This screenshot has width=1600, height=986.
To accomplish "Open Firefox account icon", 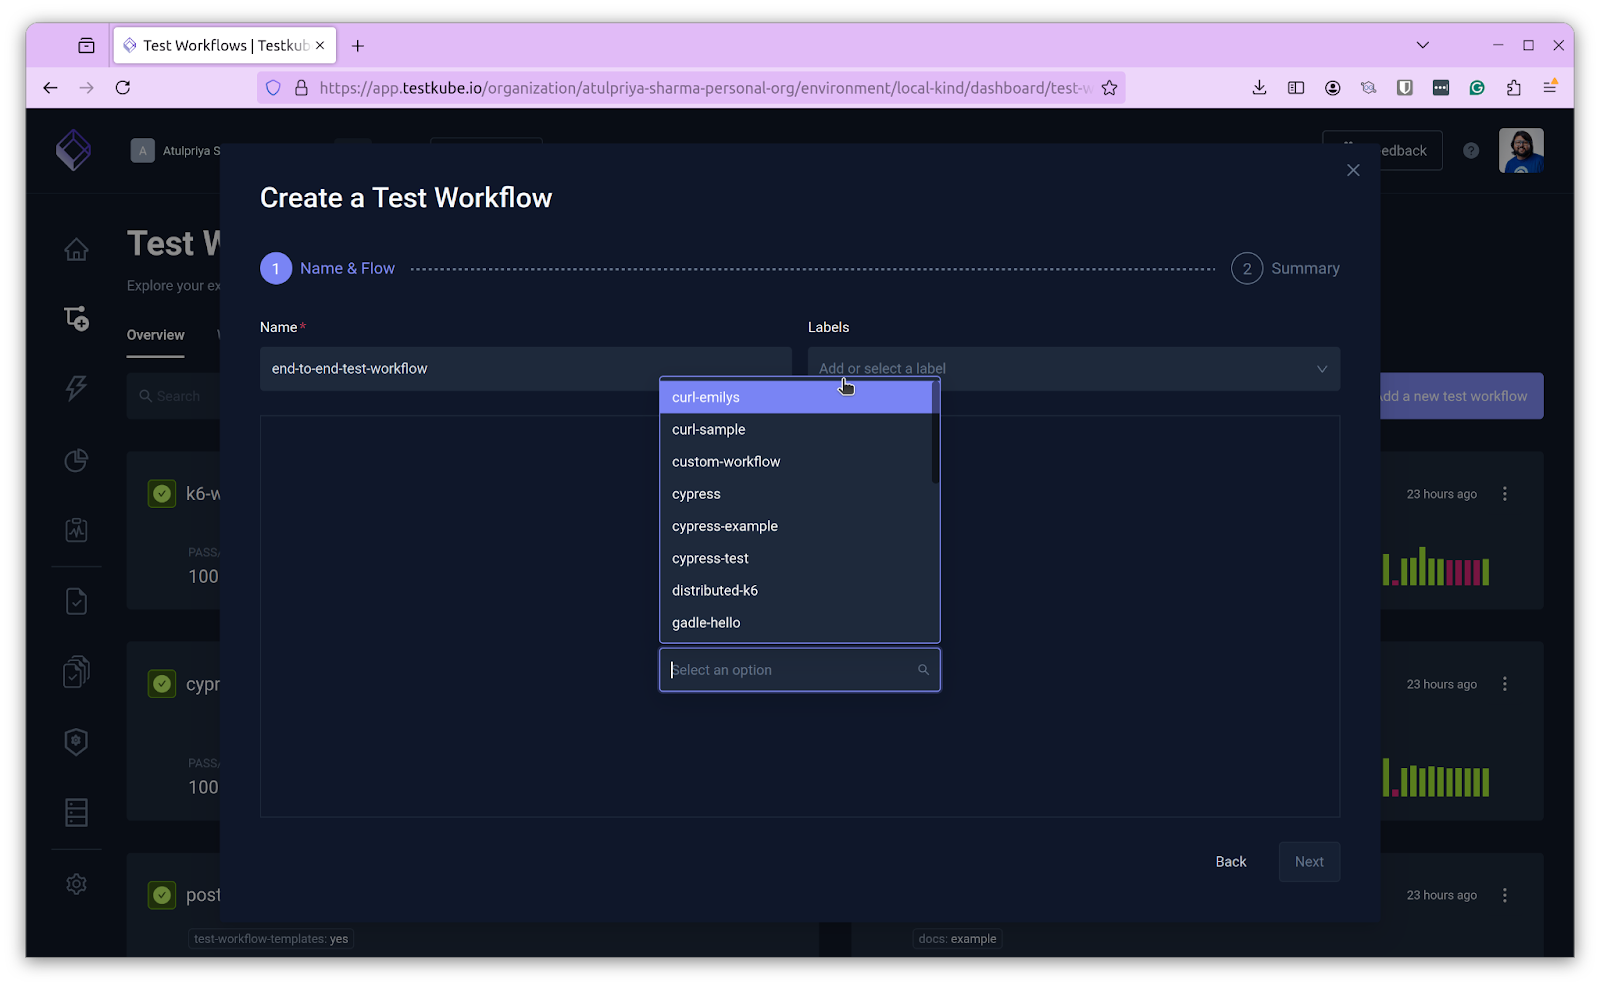I will 1333,88.
